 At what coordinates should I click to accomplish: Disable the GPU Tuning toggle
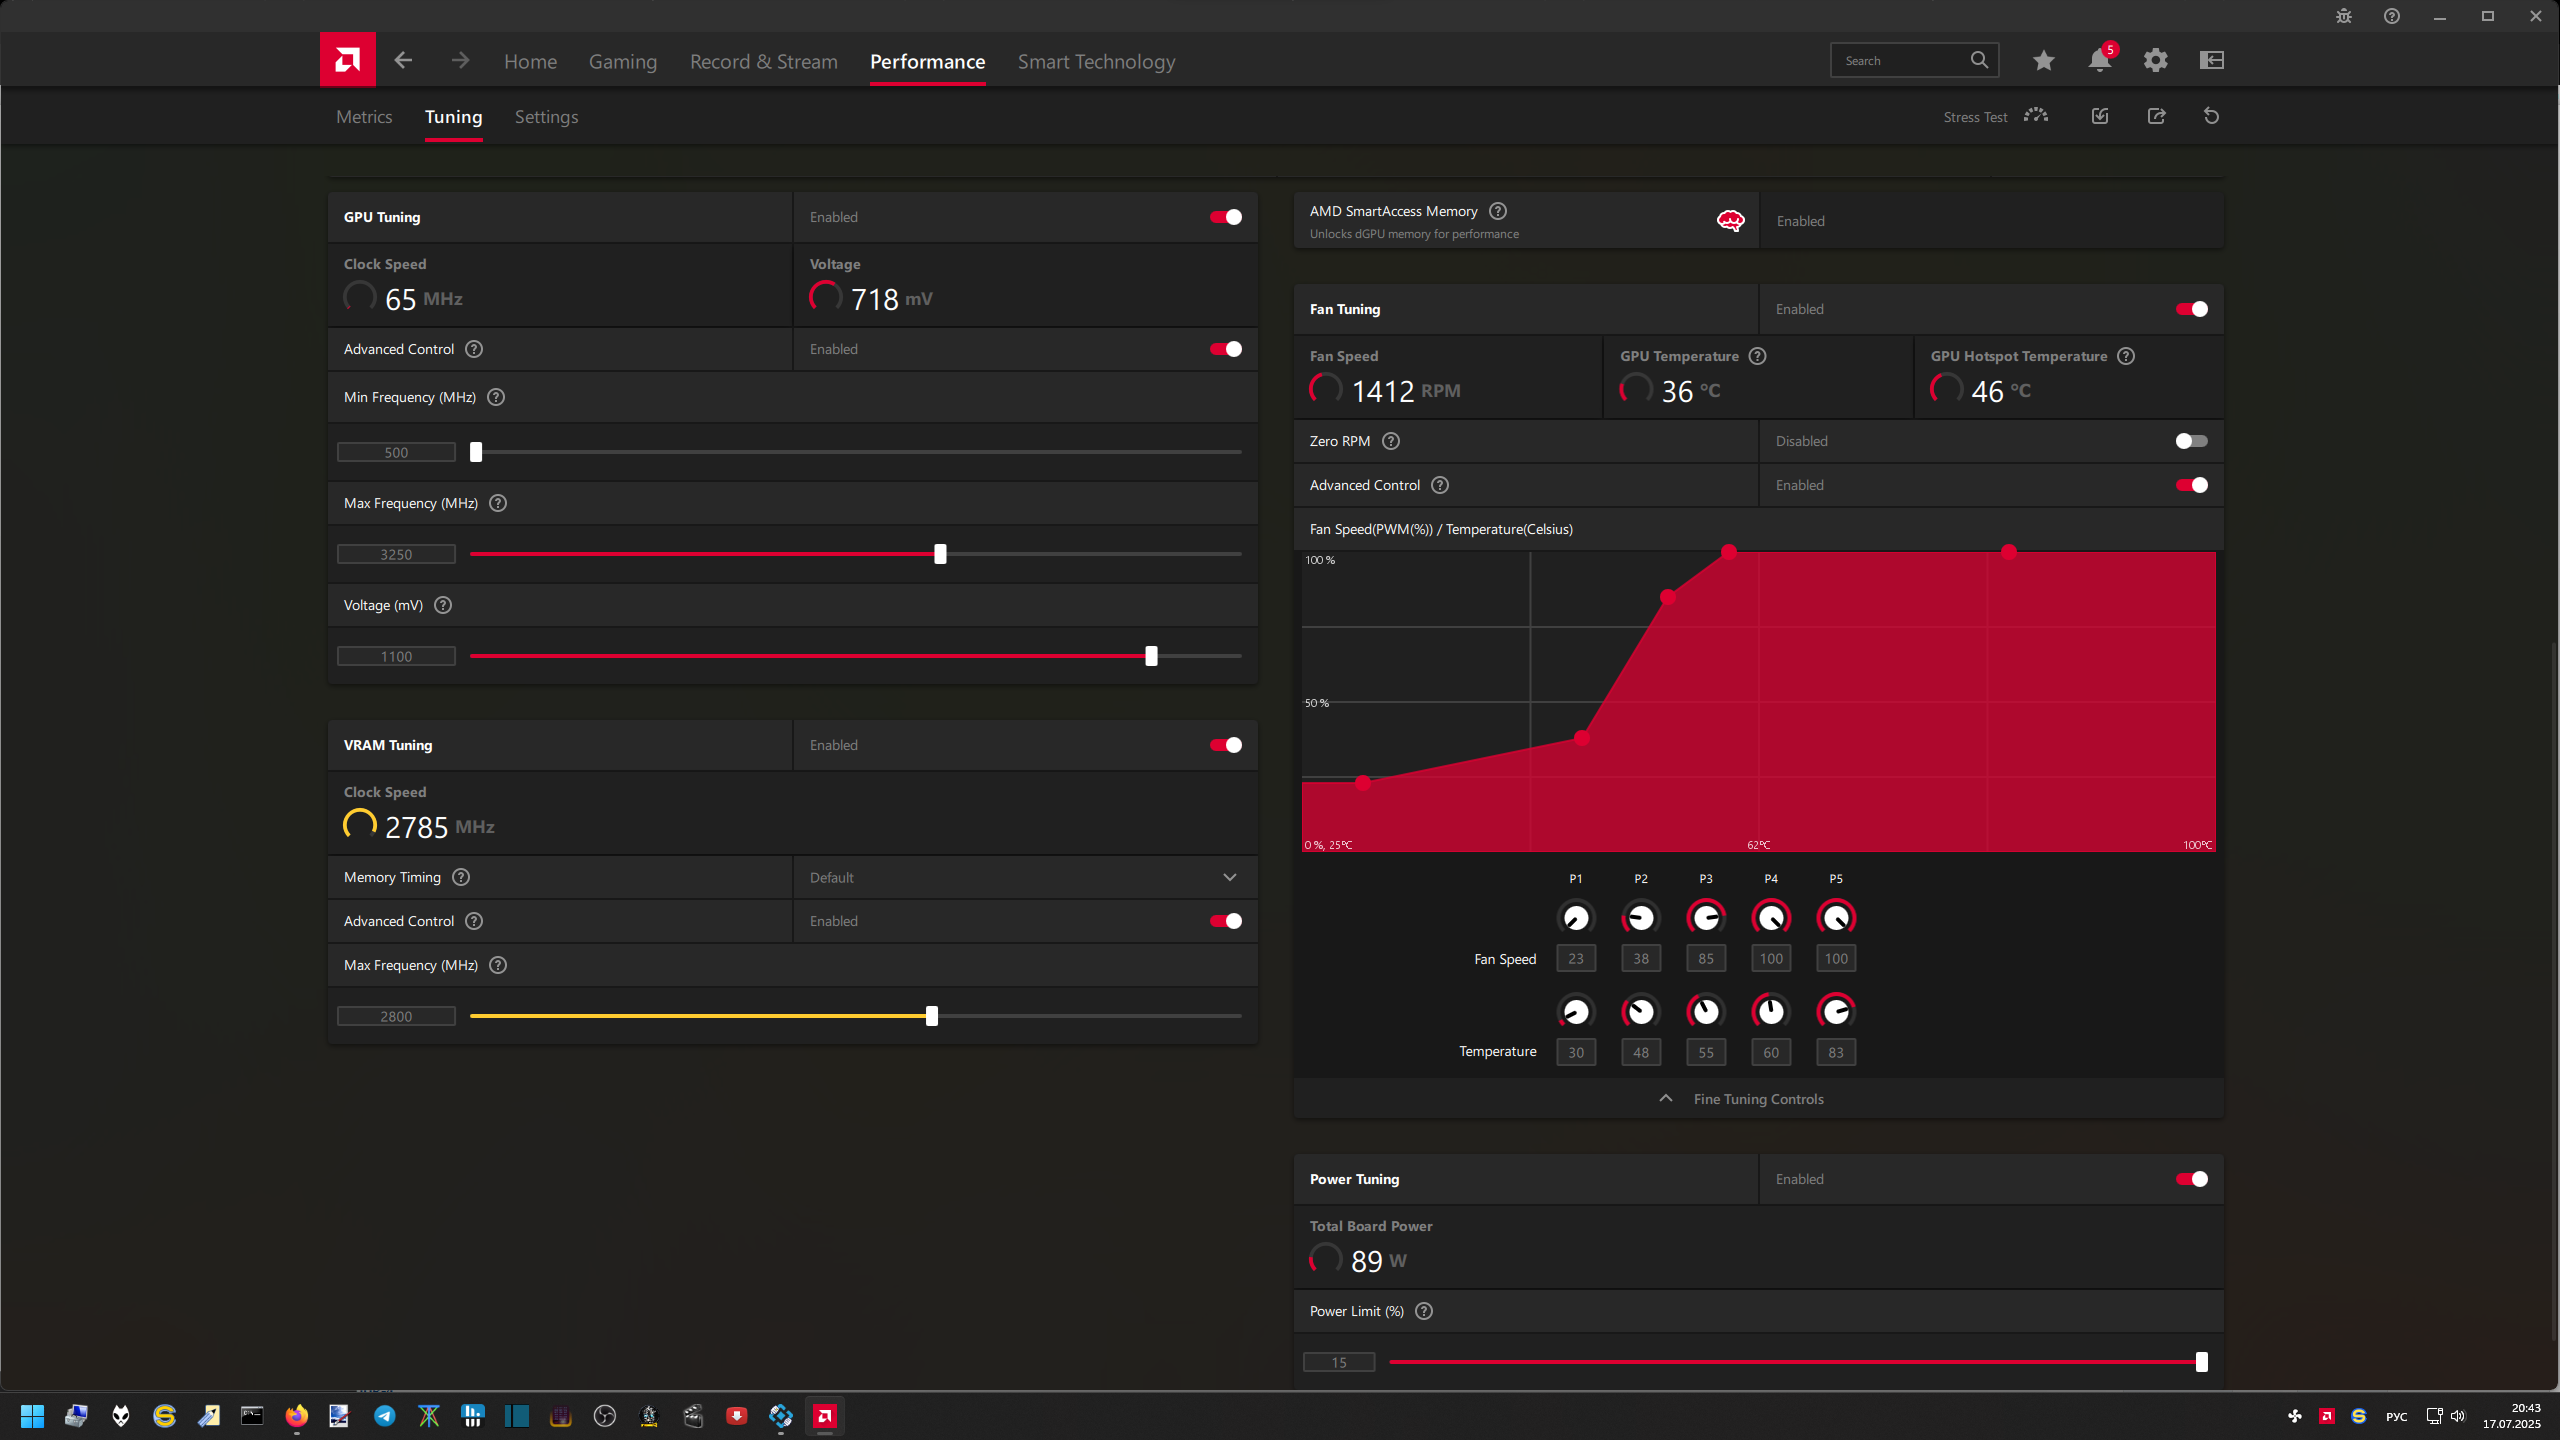[x=1225, y=217]
